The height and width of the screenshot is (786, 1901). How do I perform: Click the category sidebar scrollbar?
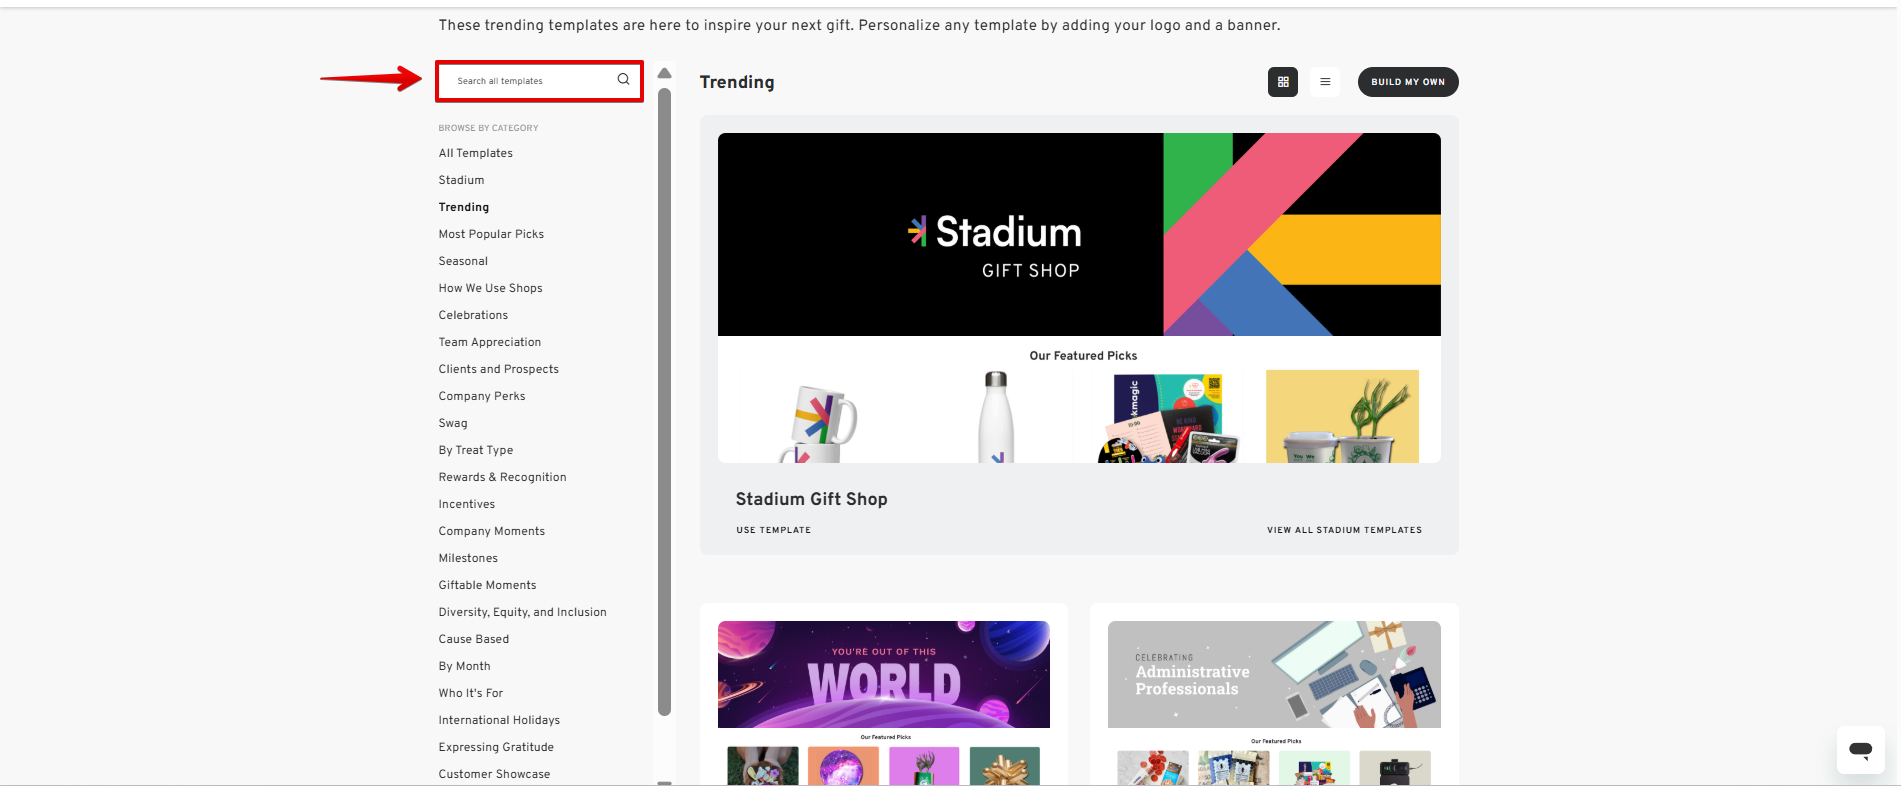(x=664, y=400)
